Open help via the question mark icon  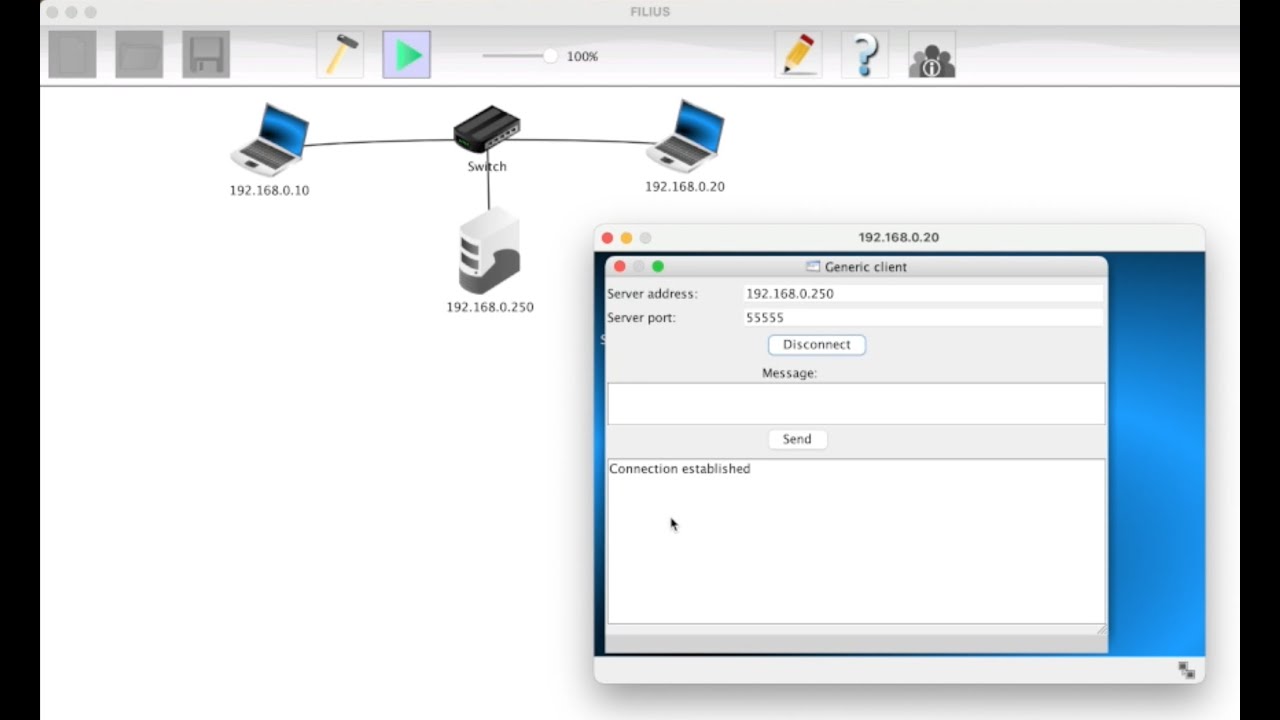(865, 55)
